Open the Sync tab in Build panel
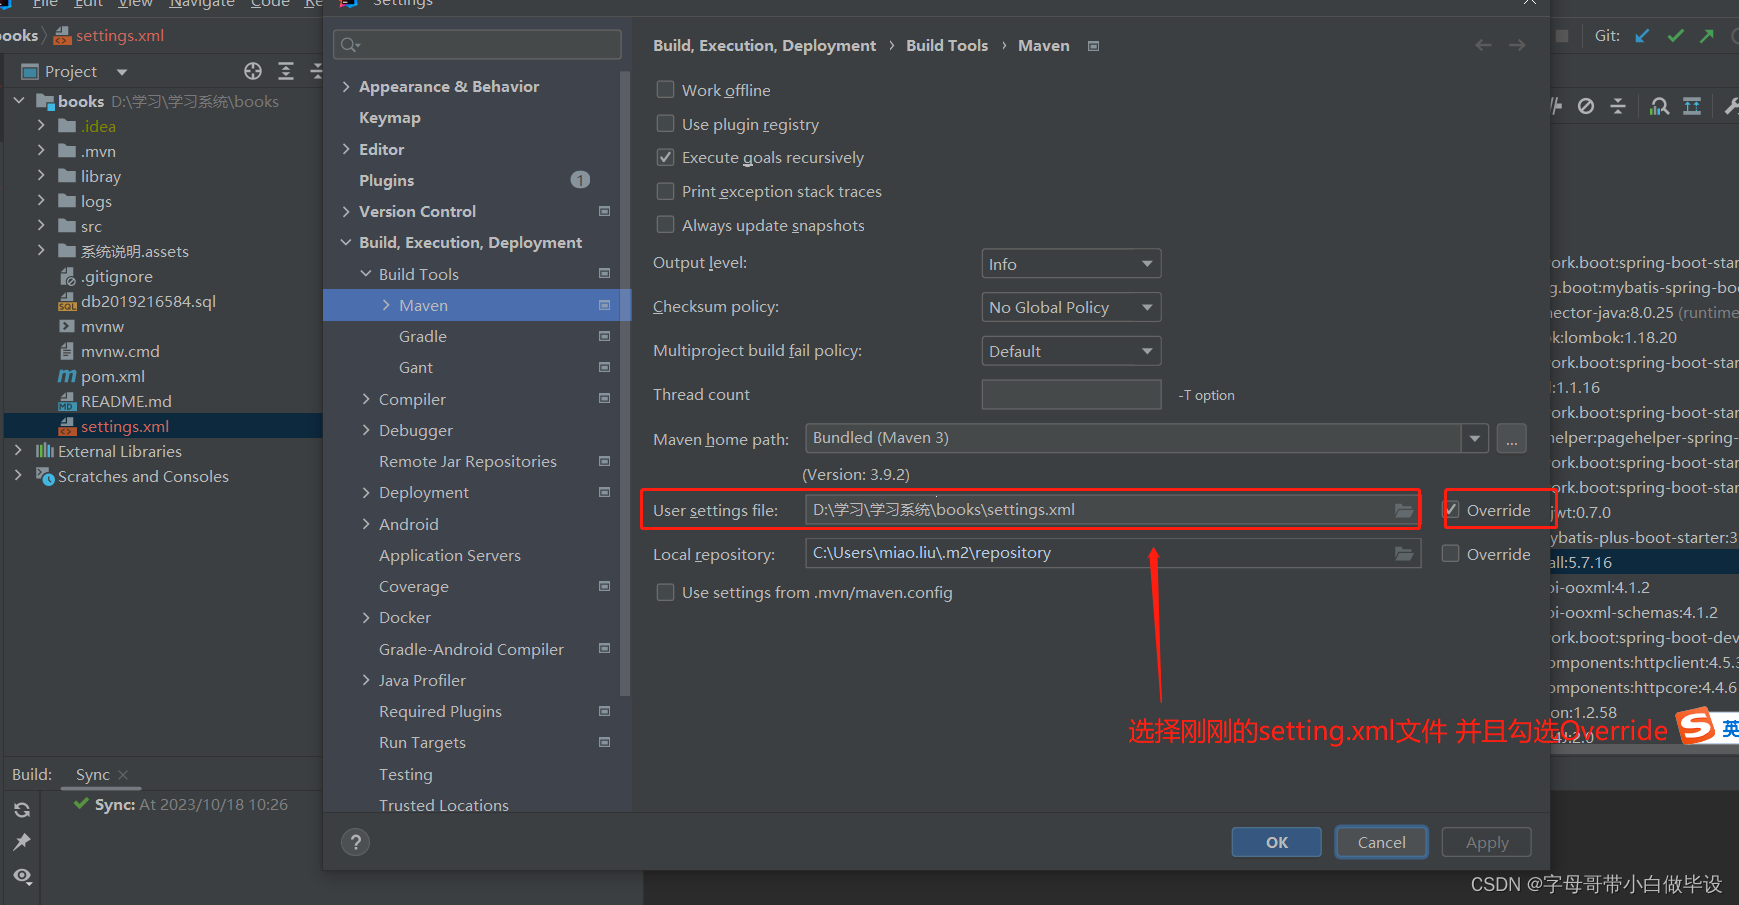 [93, 774]
